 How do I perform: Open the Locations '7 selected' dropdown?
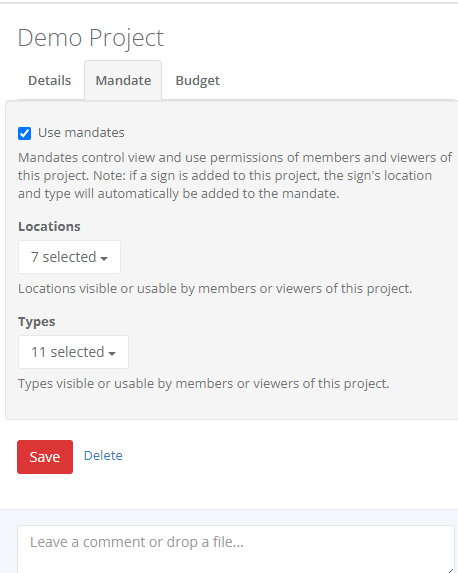coord(69,257)
